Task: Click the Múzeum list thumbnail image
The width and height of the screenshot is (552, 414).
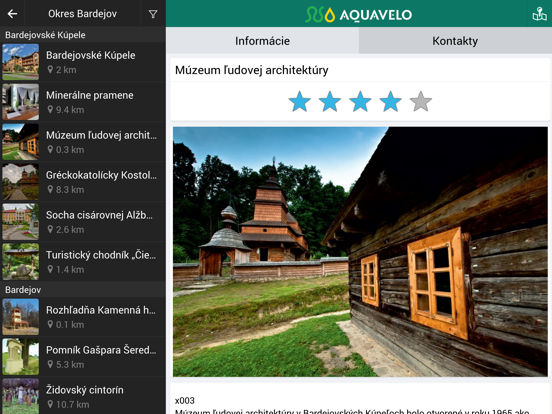Action: (x=21, y=142)
